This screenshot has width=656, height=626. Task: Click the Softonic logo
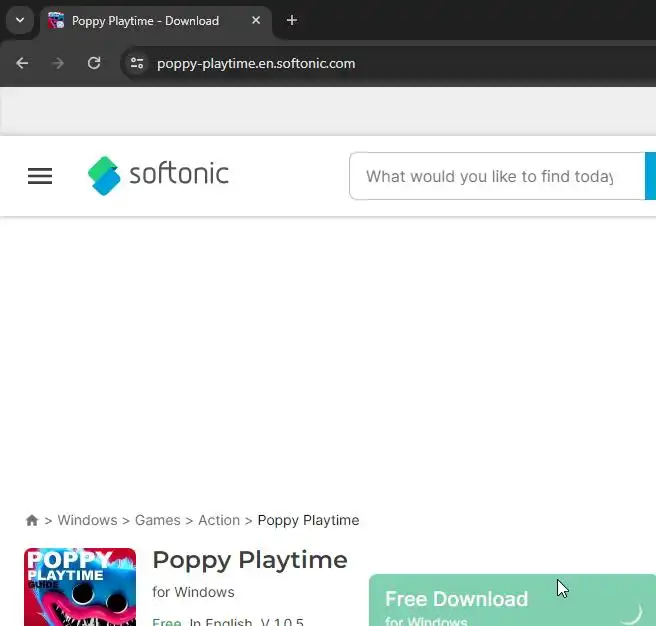[158, 175]
